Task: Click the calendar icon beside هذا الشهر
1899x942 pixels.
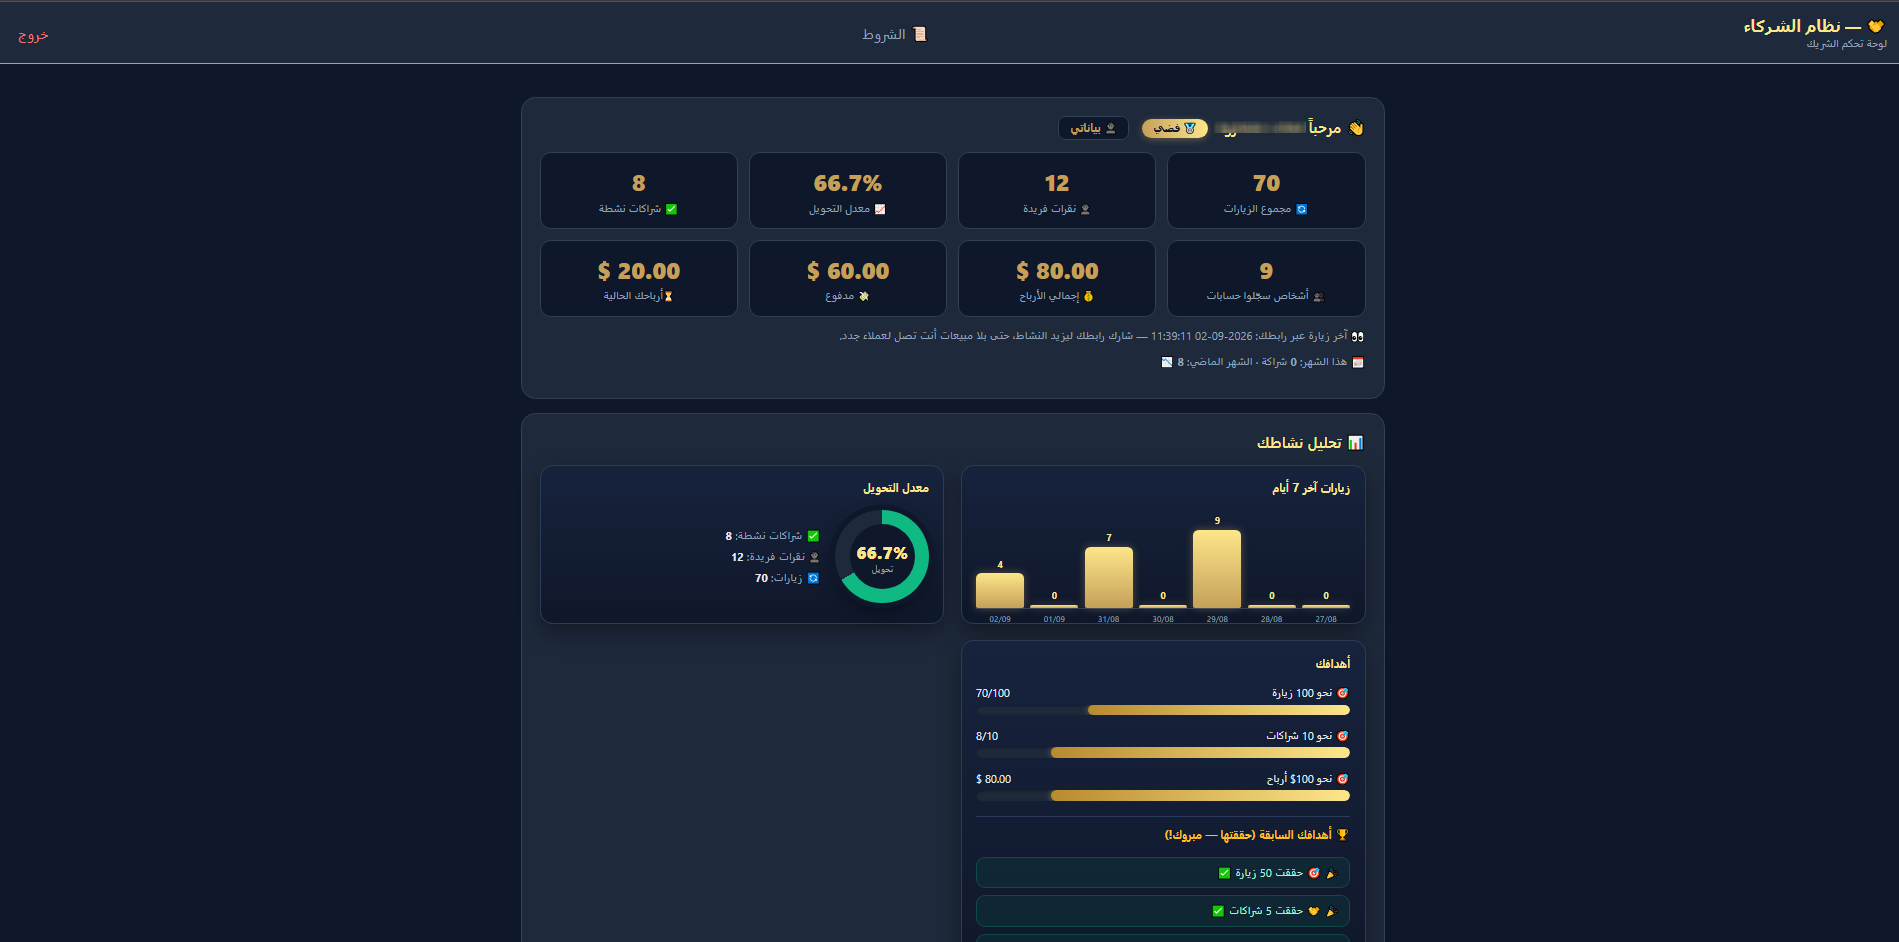Action: [x=1357, y=362]
